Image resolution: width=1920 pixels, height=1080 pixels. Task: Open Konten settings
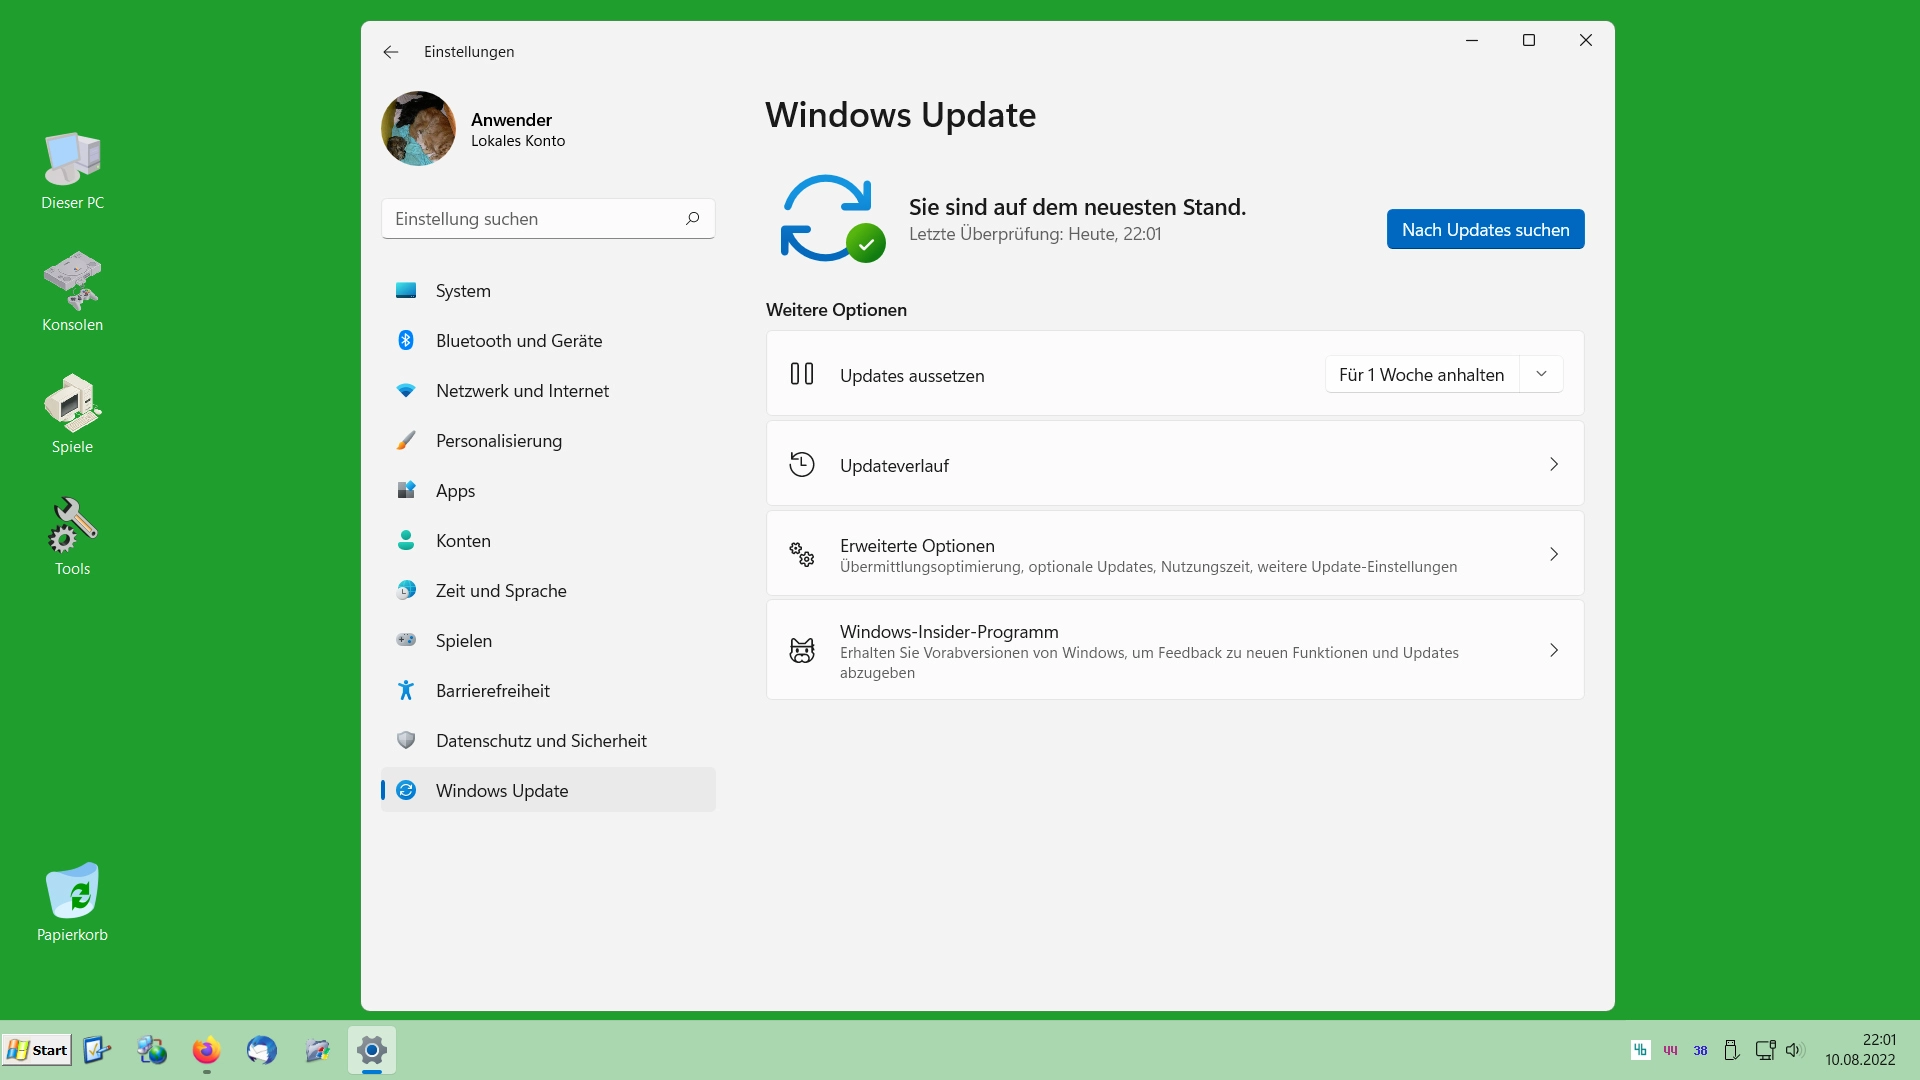pyautogui.click(x=548, y=541)
